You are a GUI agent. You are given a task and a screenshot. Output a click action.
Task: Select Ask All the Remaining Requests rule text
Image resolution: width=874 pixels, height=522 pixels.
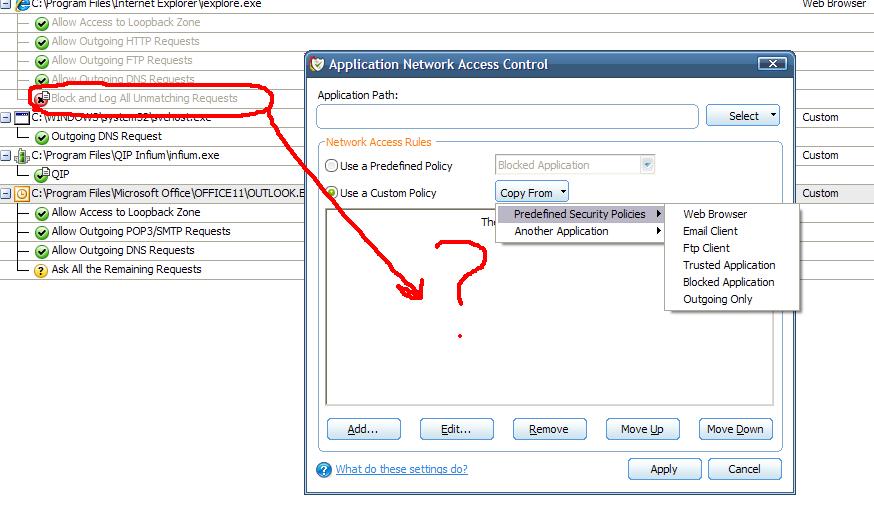coord(127,269)
